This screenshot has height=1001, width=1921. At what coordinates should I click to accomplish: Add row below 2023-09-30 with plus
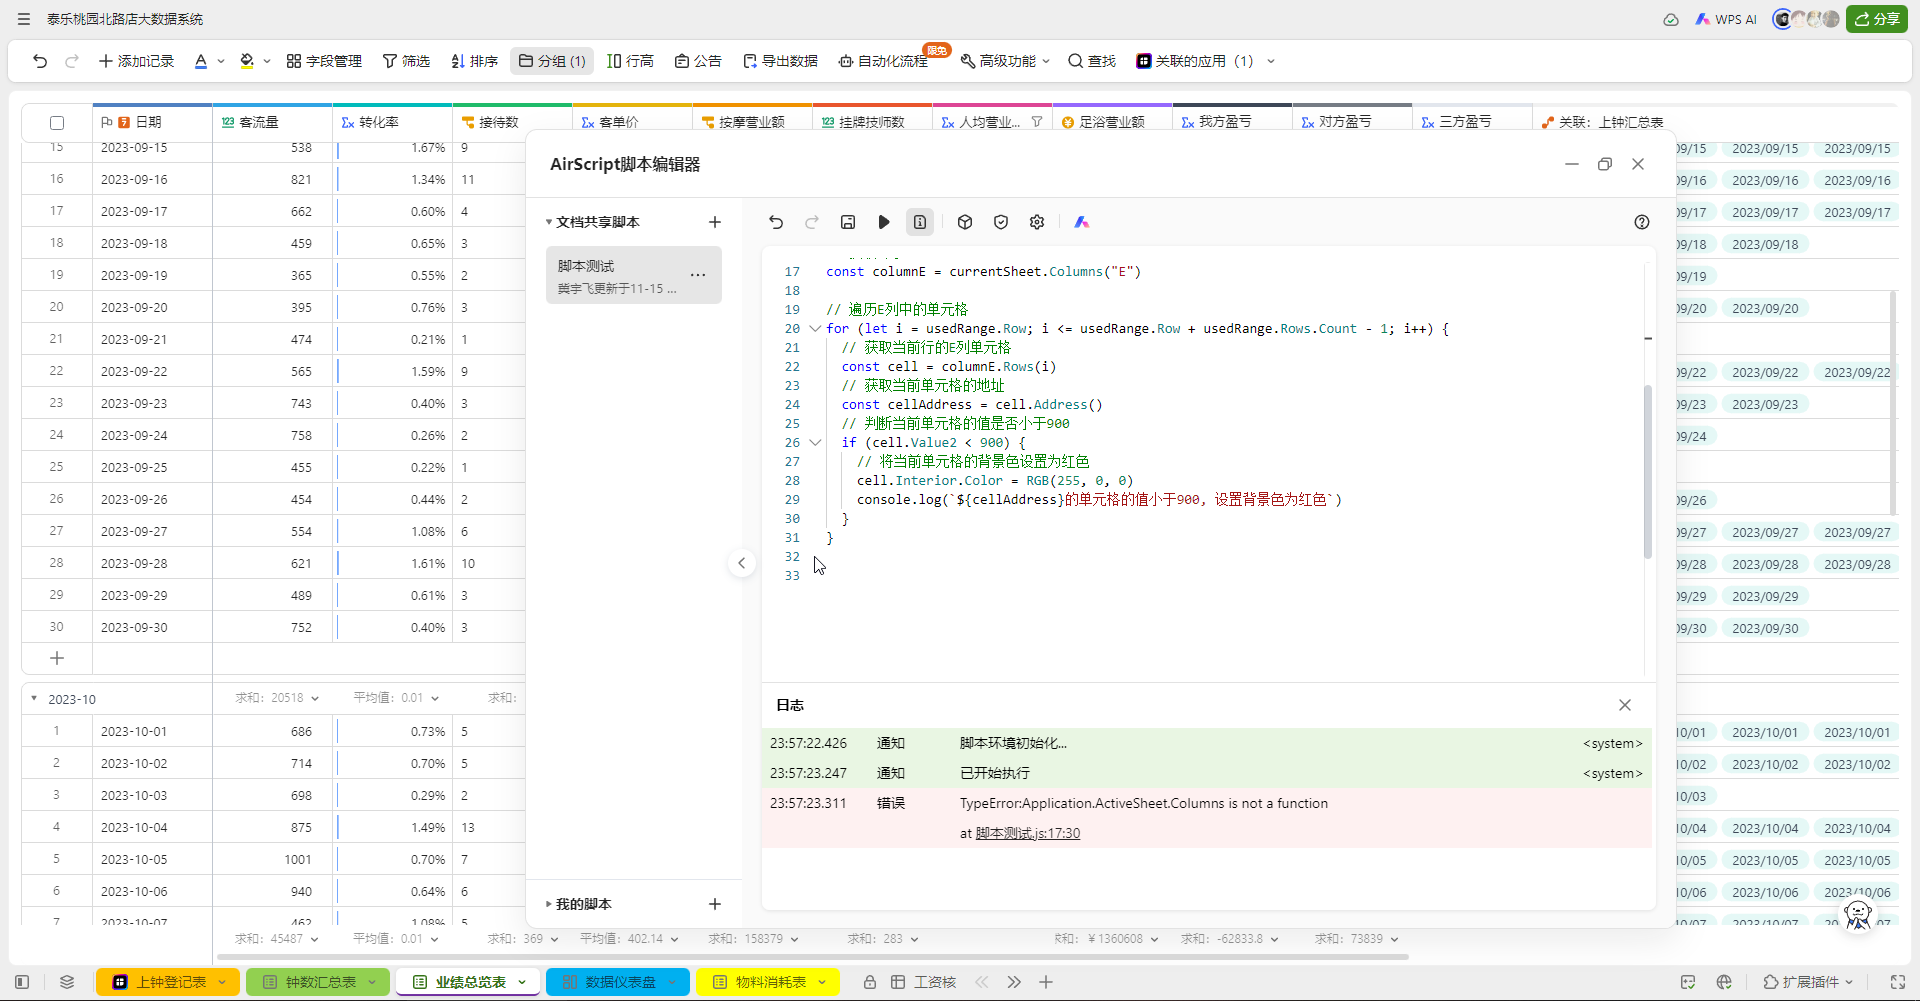tap(57, 658)
